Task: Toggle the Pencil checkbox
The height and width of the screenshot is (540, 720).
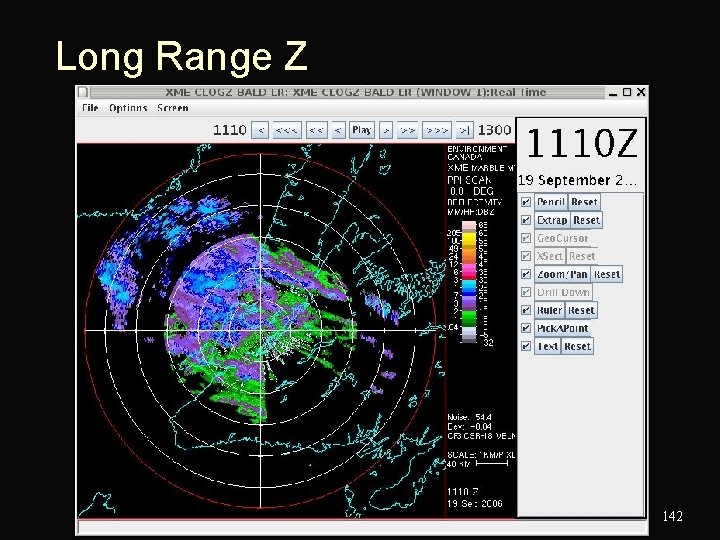Action: (x=526, y=202)
